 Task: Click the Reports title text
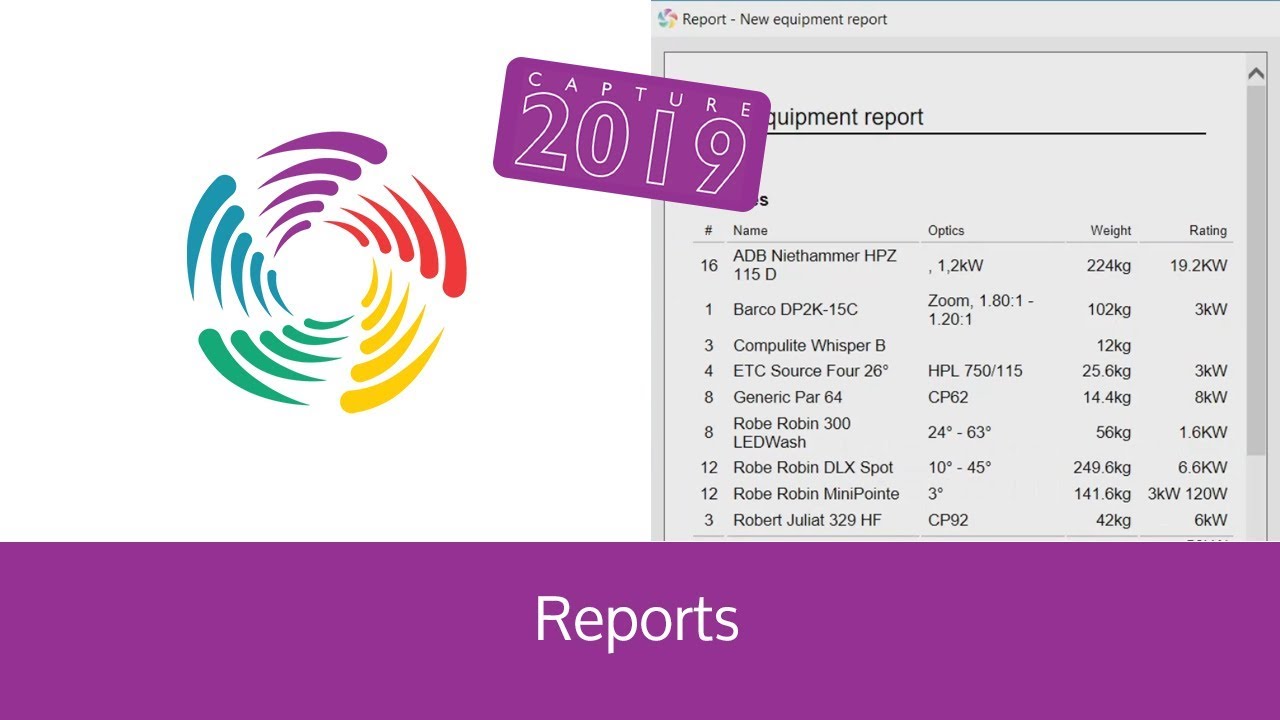[x=637, y=619]
